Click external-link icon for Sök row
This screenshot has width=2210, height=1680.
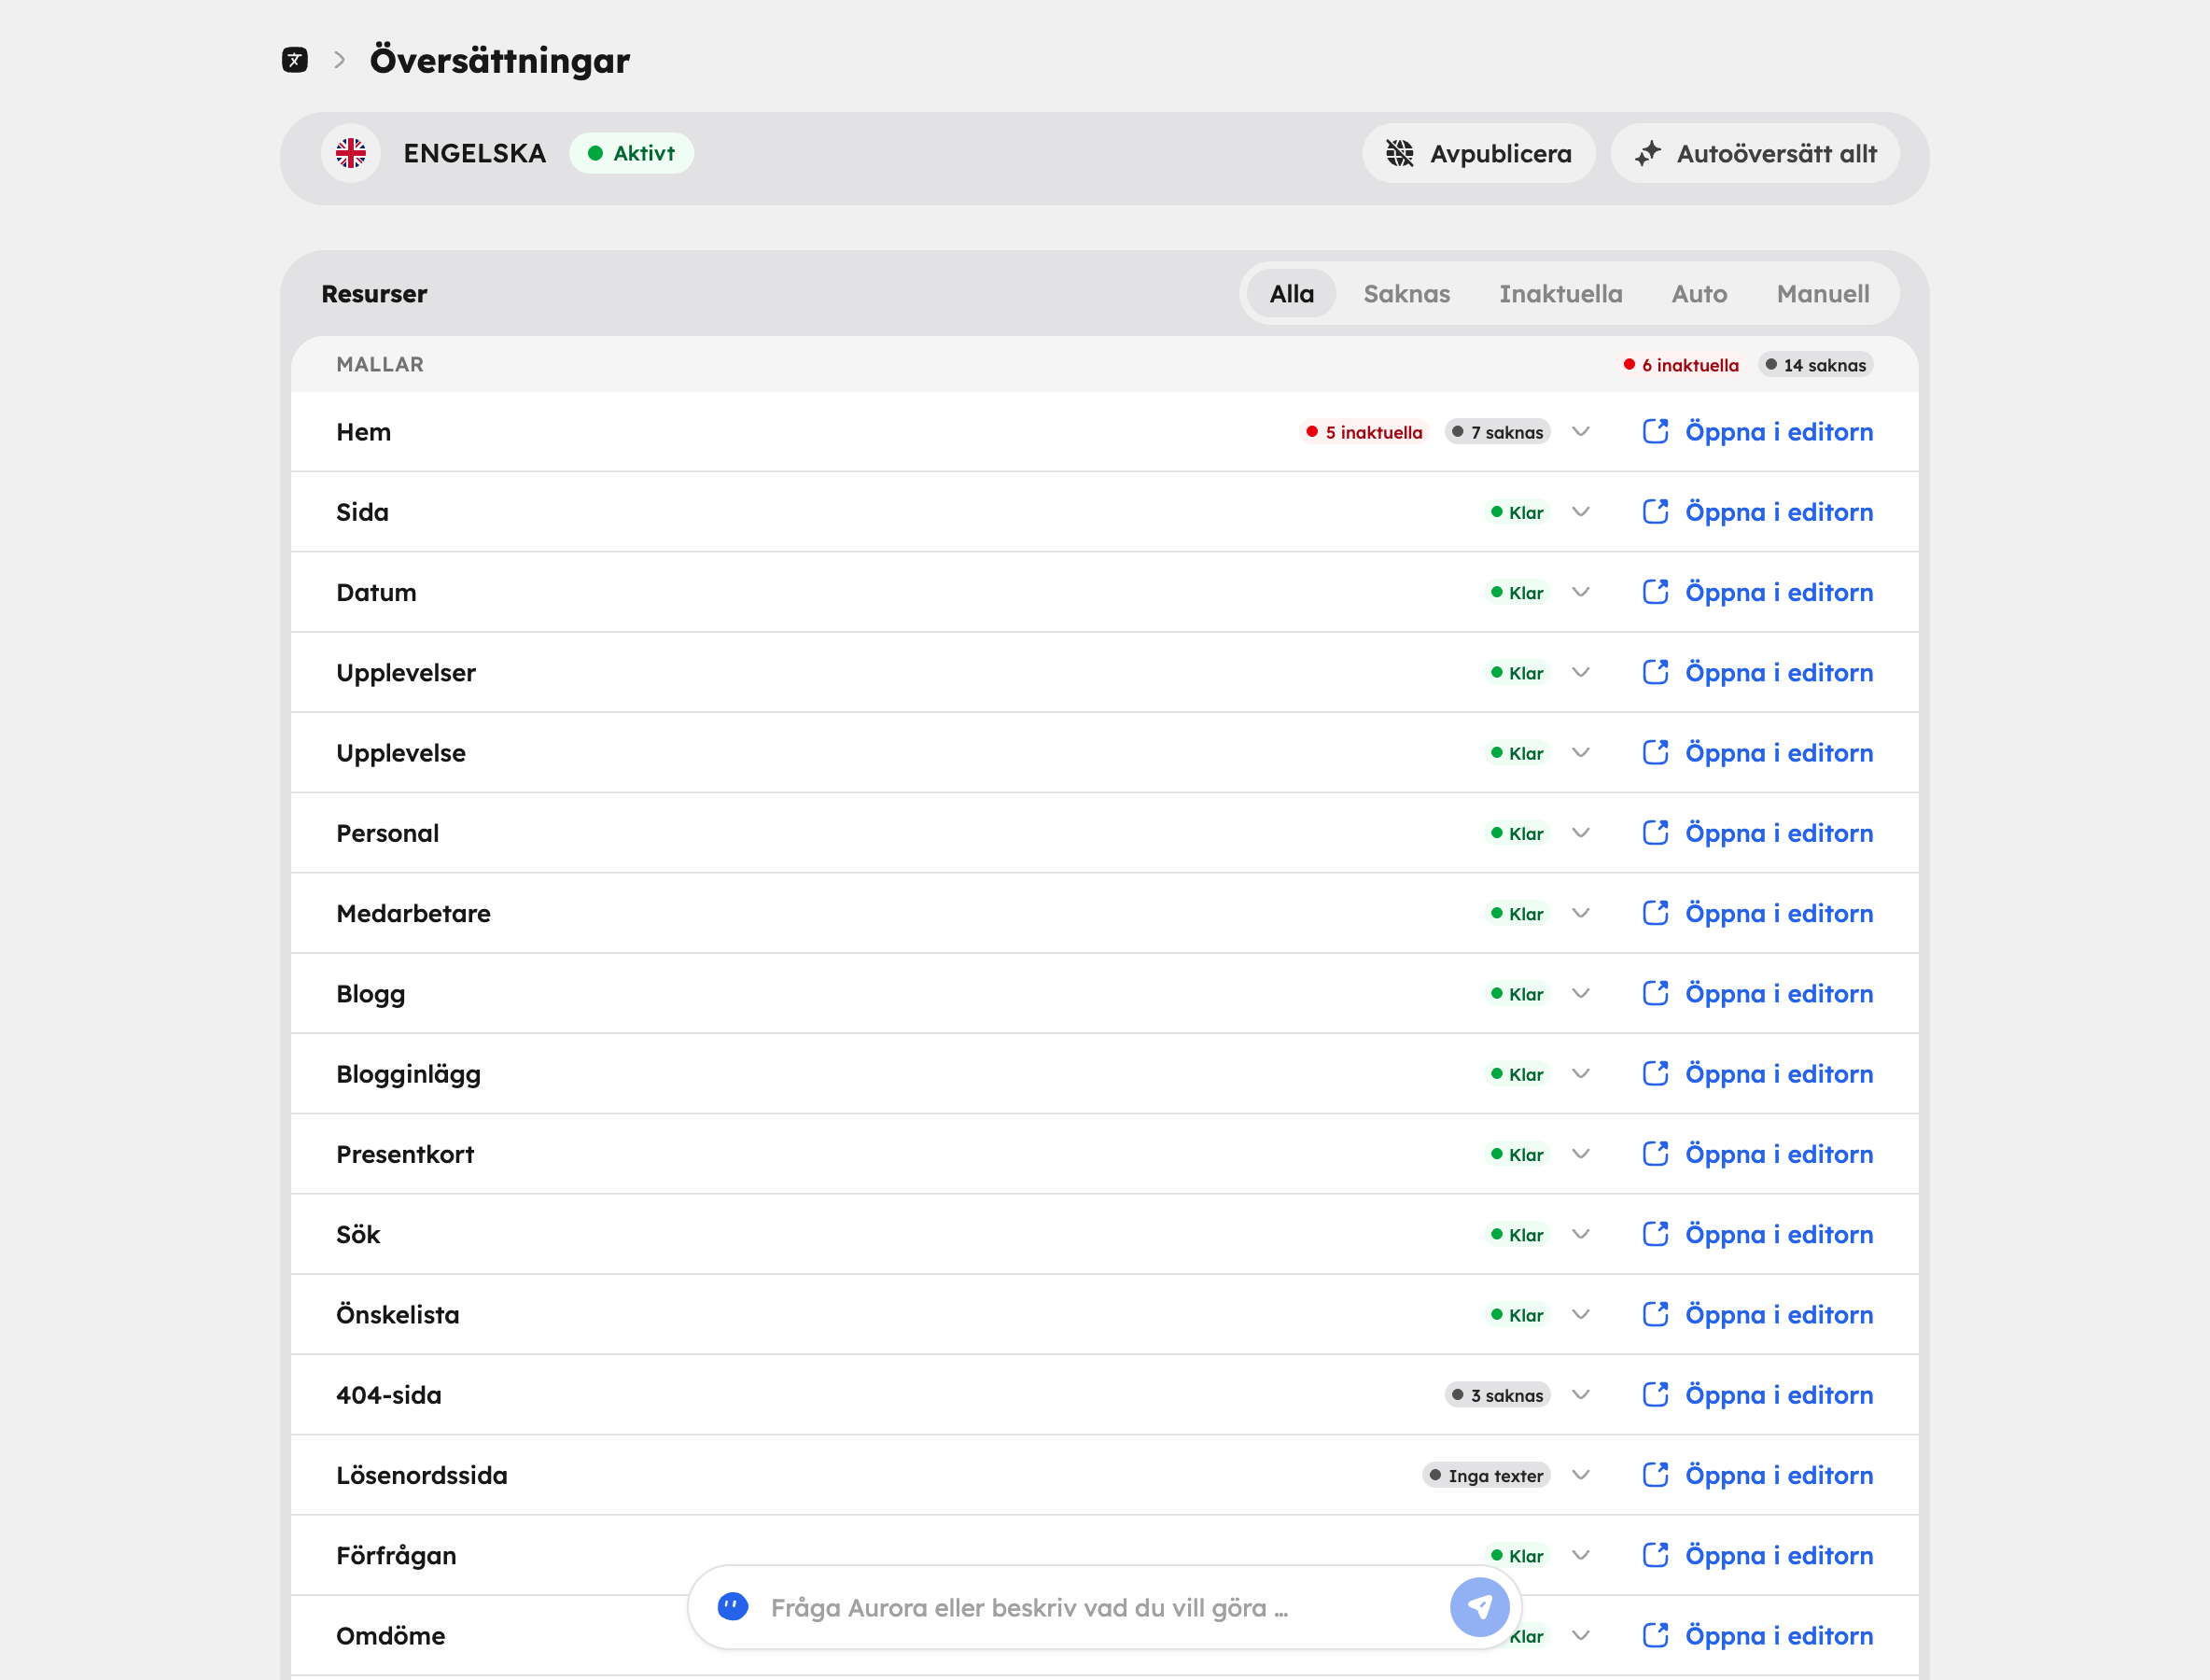[x=1656, y=1234]
